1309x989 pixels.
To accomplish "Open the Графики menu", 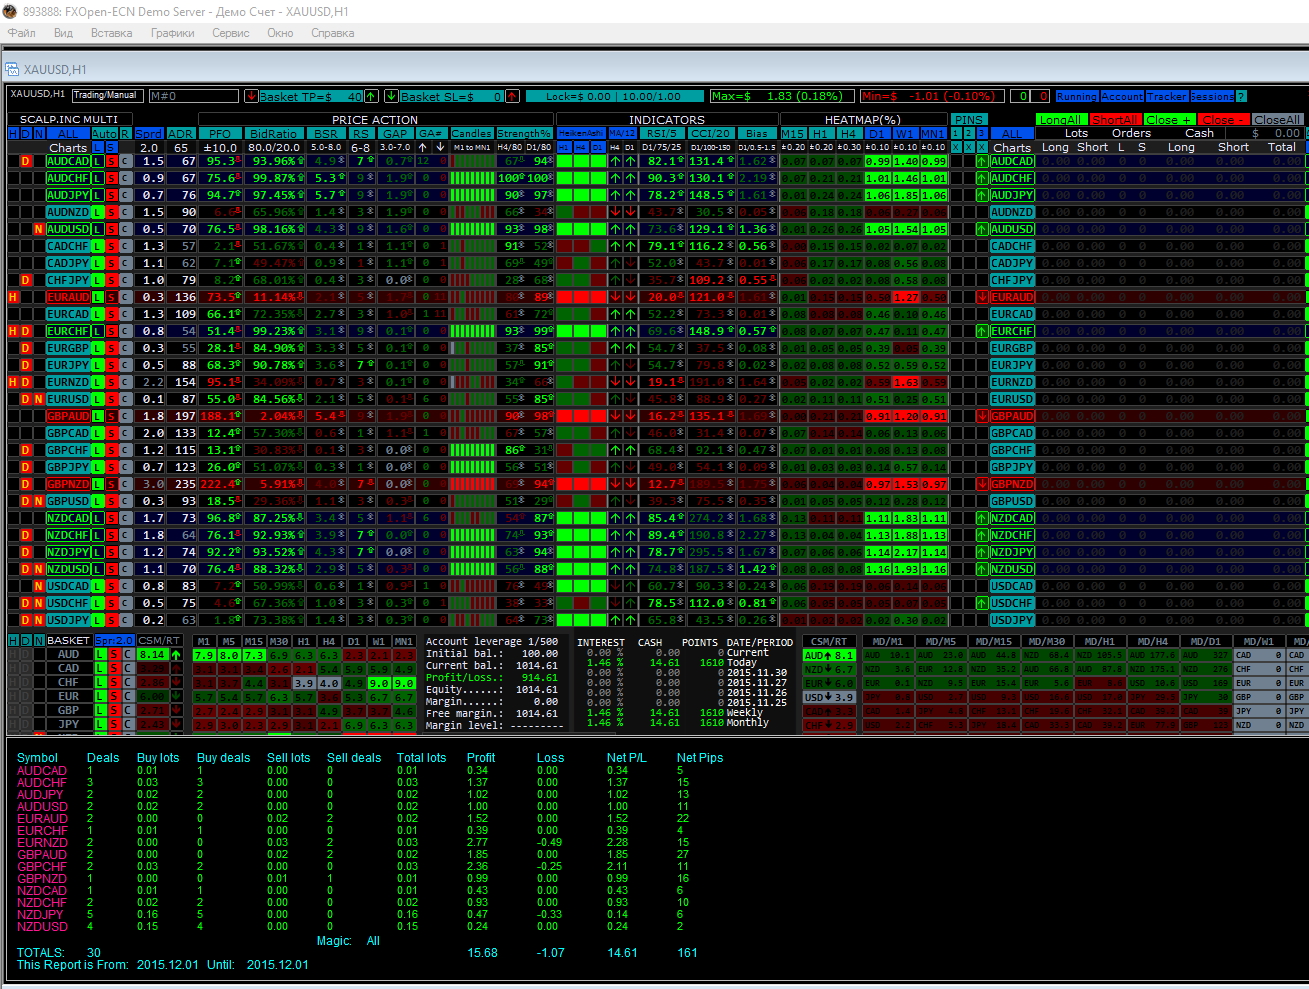I will click(173, 33).
